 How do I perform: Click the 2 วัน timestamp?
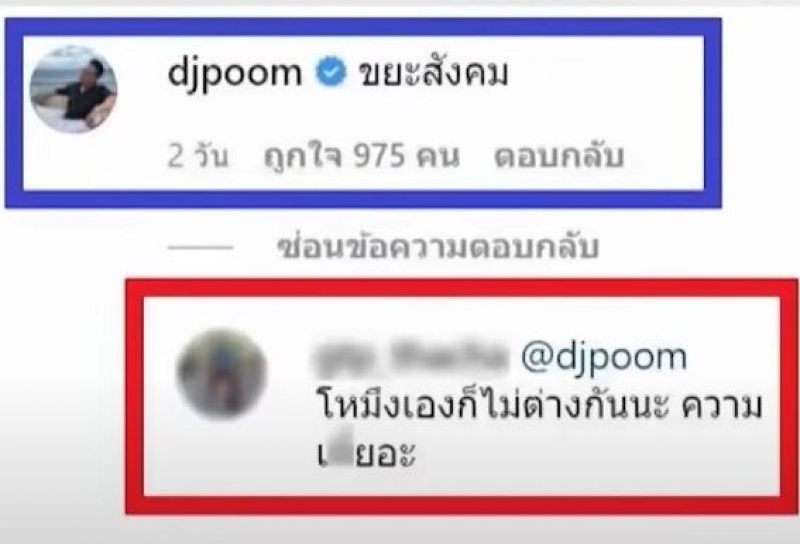point(198,156)
